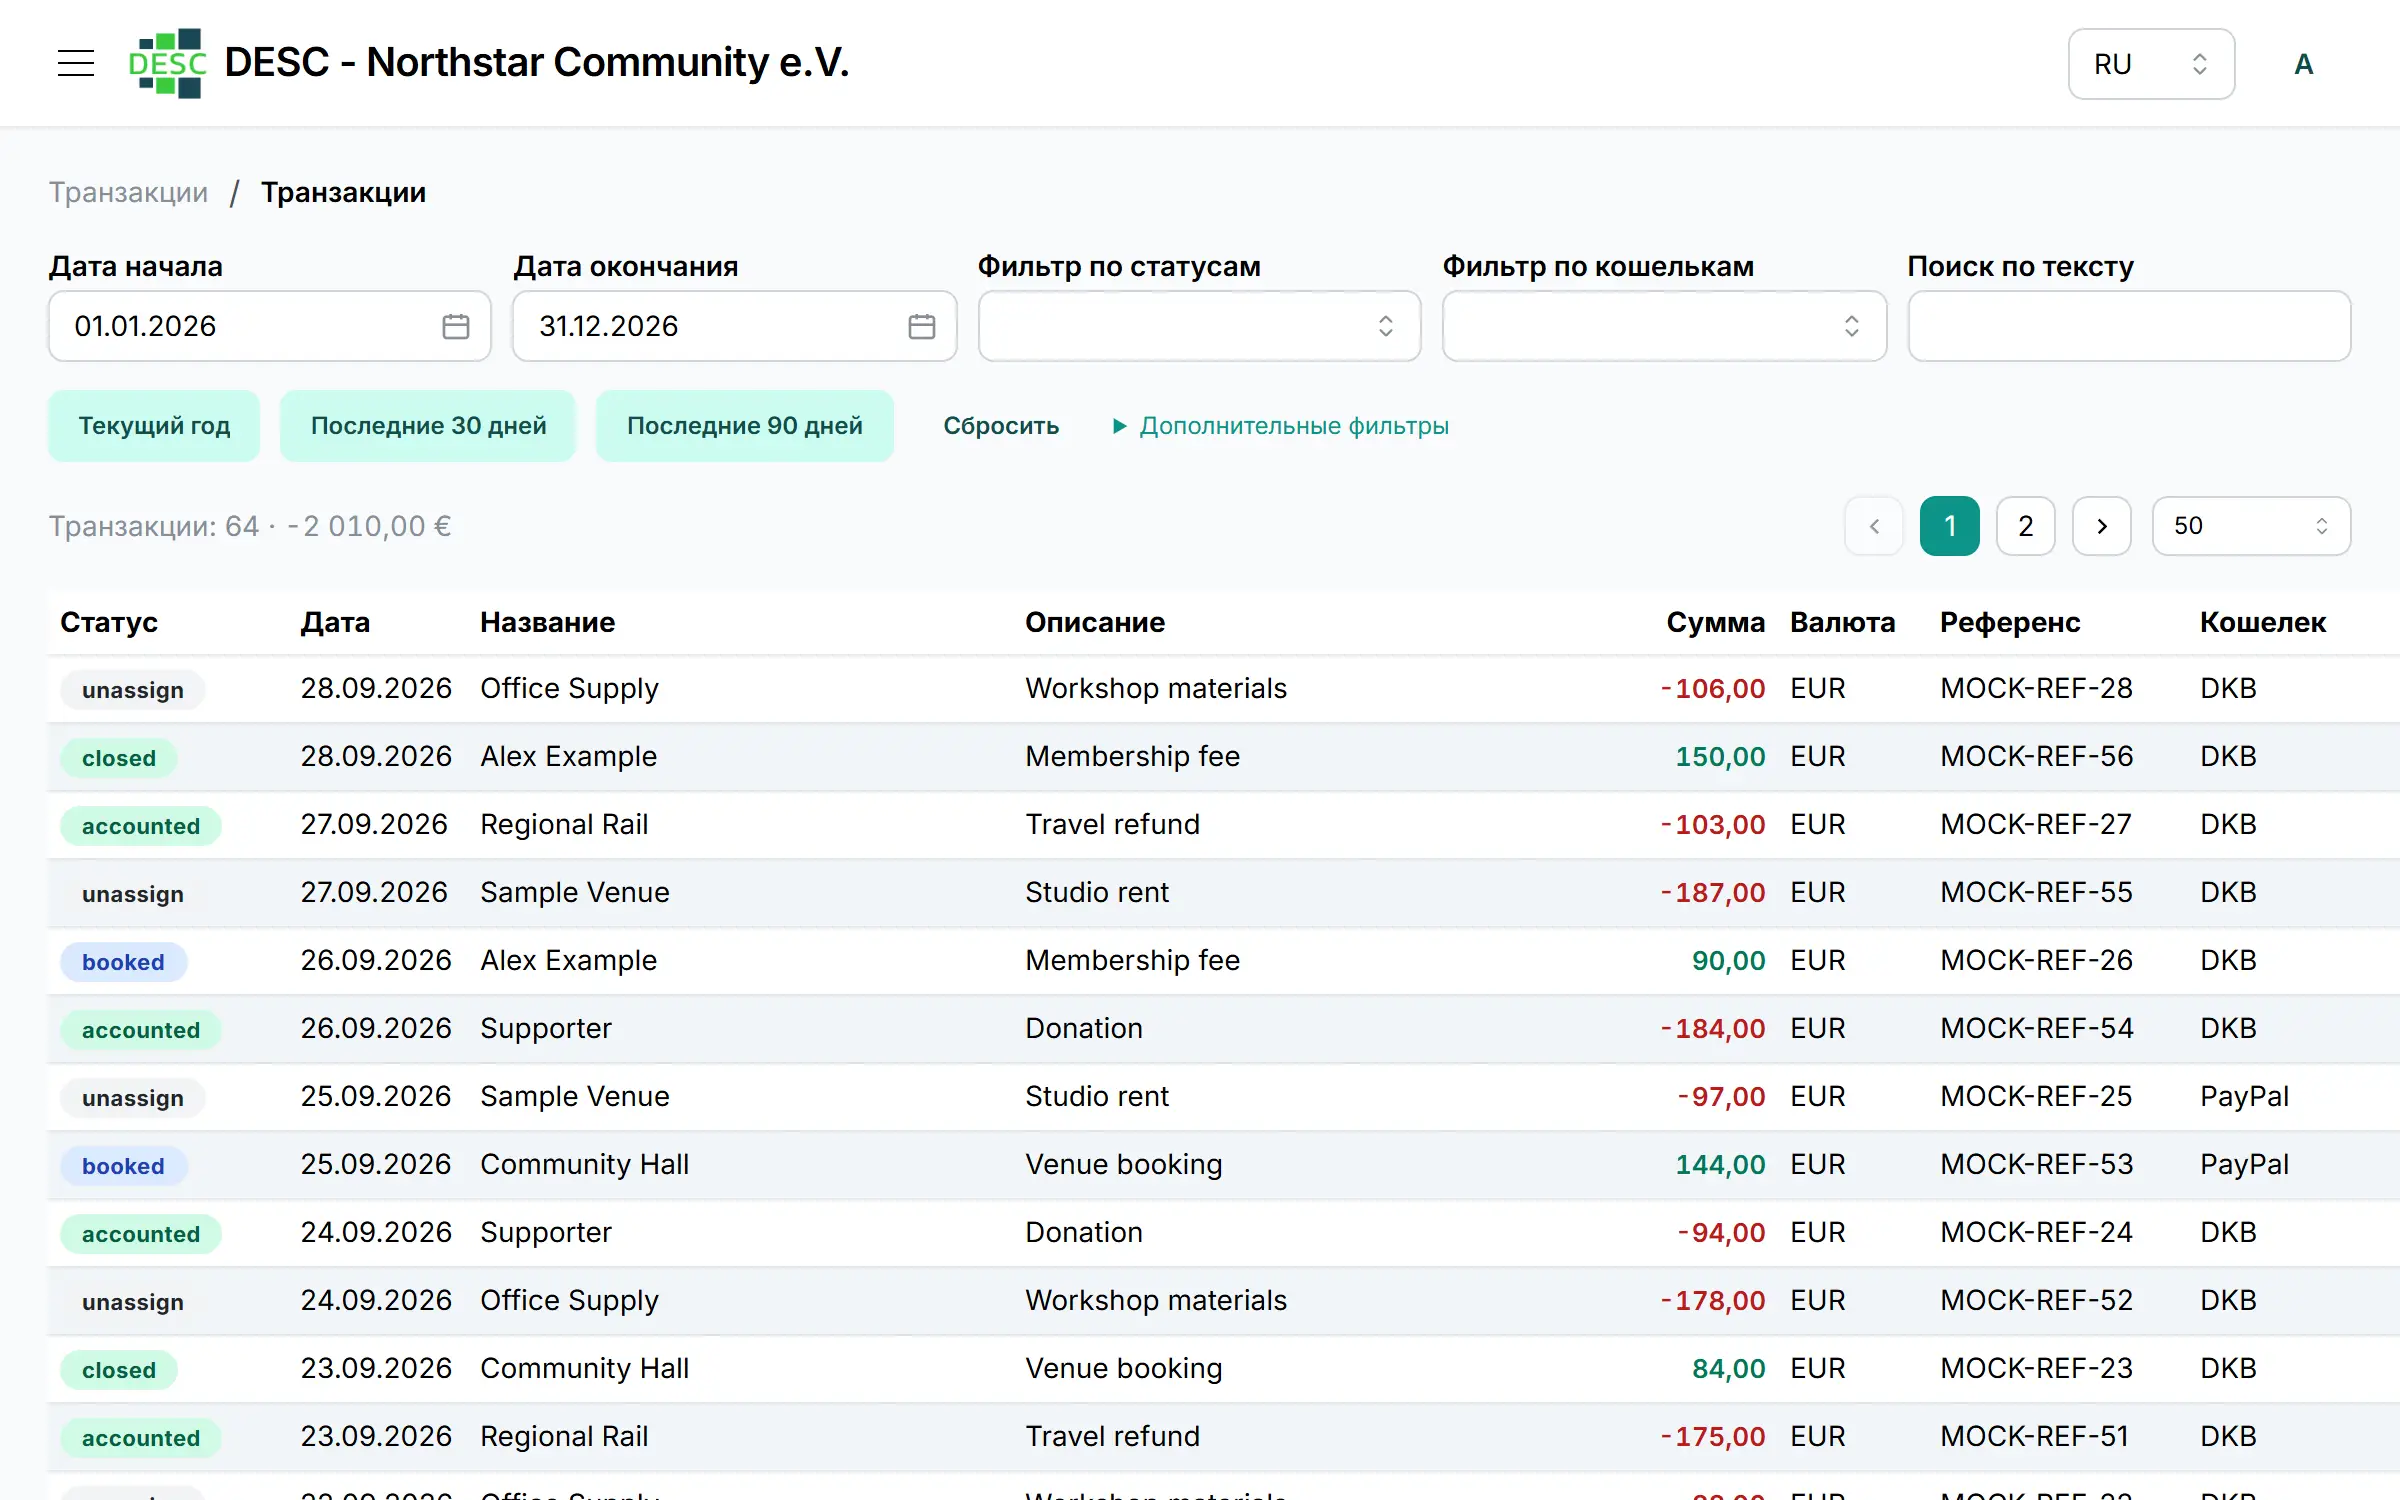This screenshot has height=1500, width=2400.
Task: Click Сбросить to reset filters
Action: (x=1001, y=426)
